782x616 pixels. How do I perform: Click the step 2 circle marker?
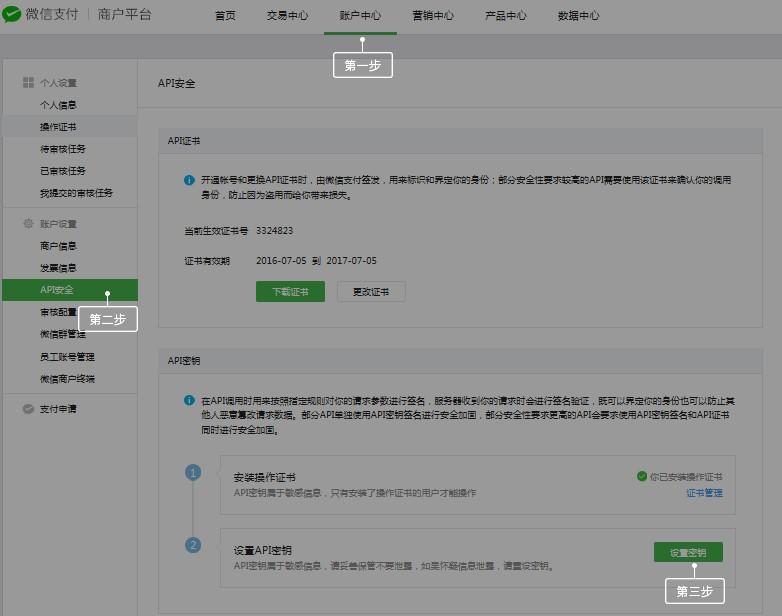tap(193, 545)
